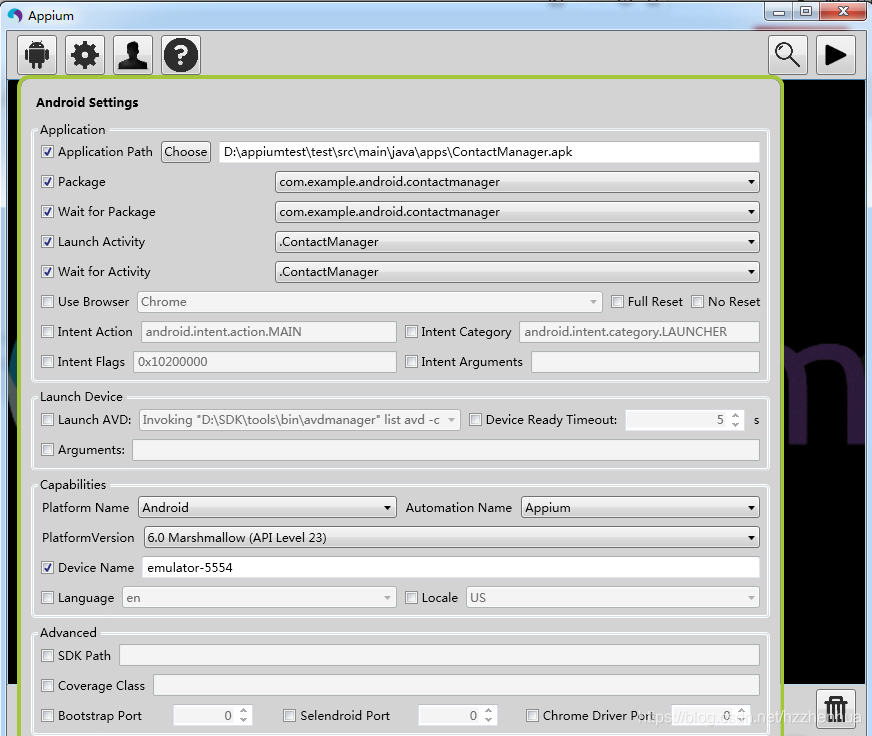Increase Bootstrap Port with up arrow

click(244, 710)
